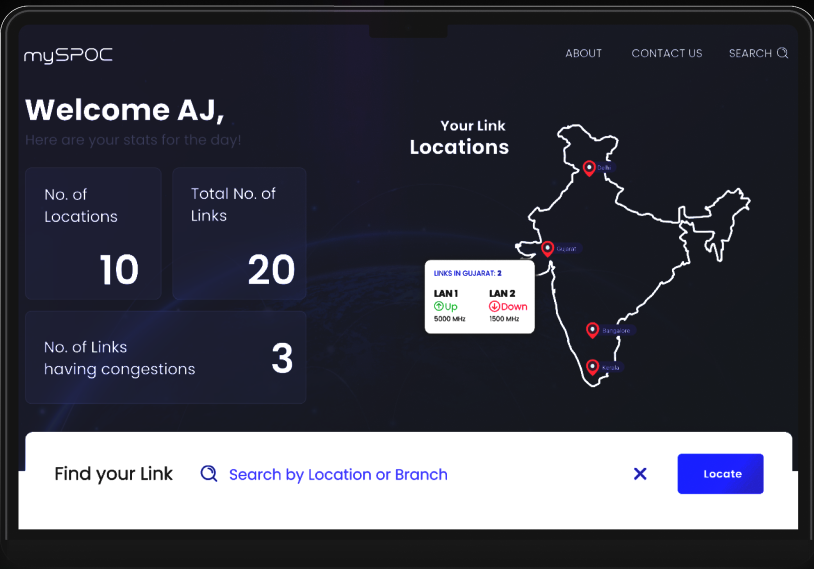
Task: Open the ABOUT page from the header
Action: pos(583,53)
